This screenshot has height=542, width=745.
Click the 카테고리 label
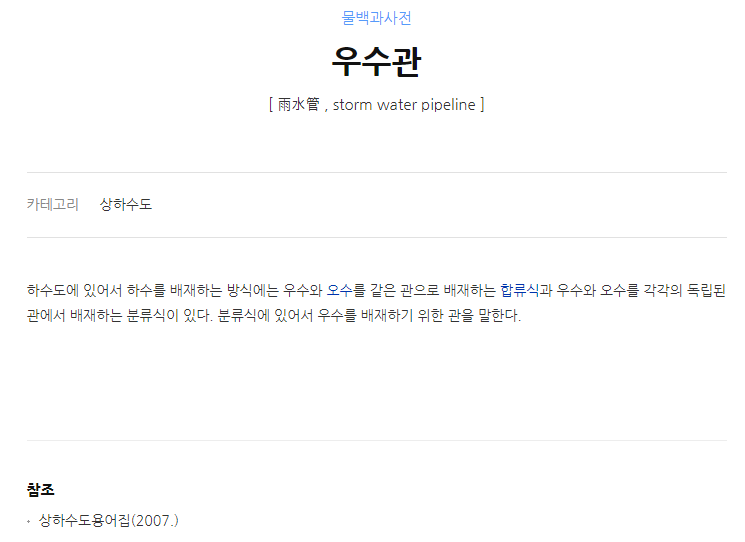click(53, 205)
